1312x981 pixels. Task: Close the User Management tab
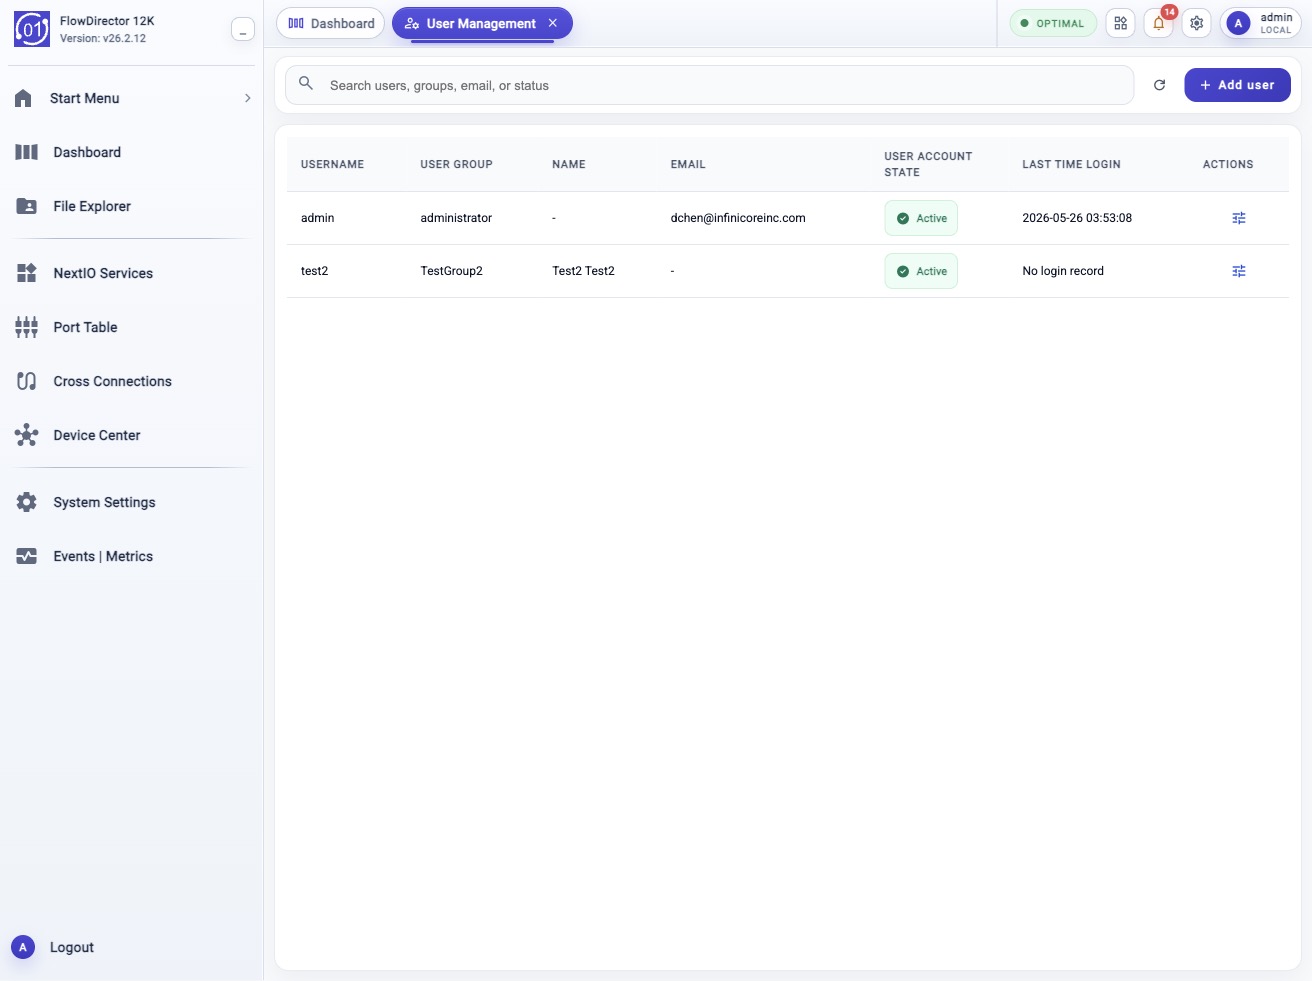click(552, 23)
